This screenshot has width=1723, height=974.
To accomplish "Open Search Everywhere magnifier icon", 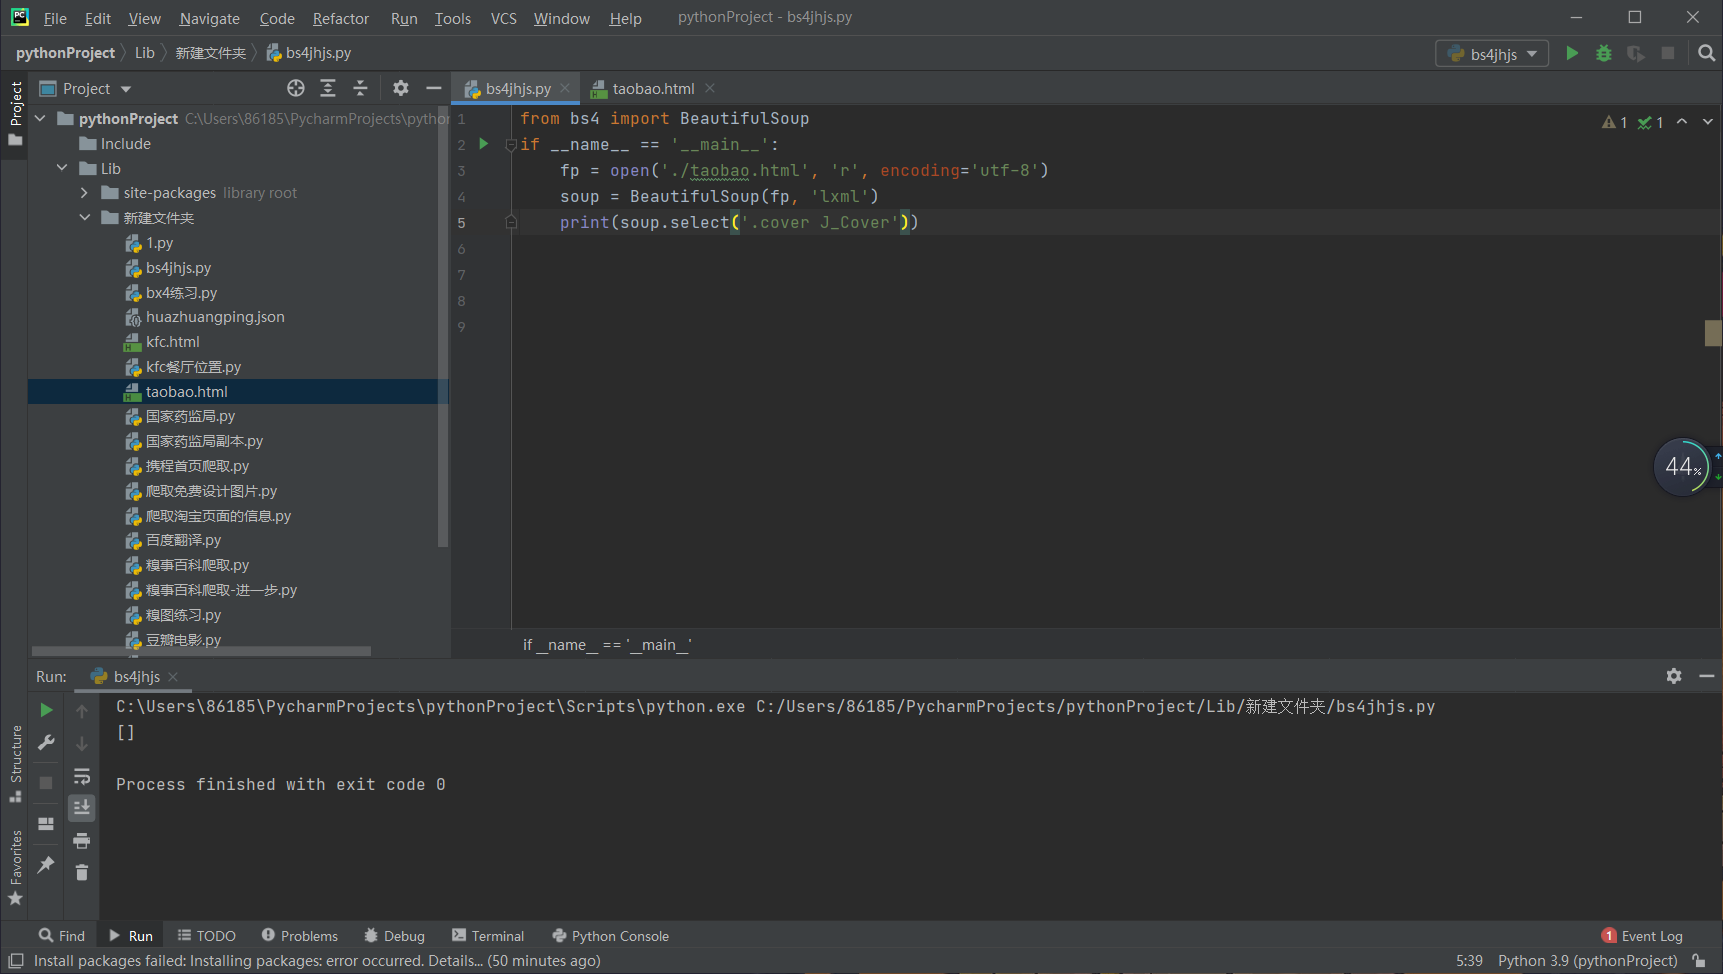I will pos(1707,53).
